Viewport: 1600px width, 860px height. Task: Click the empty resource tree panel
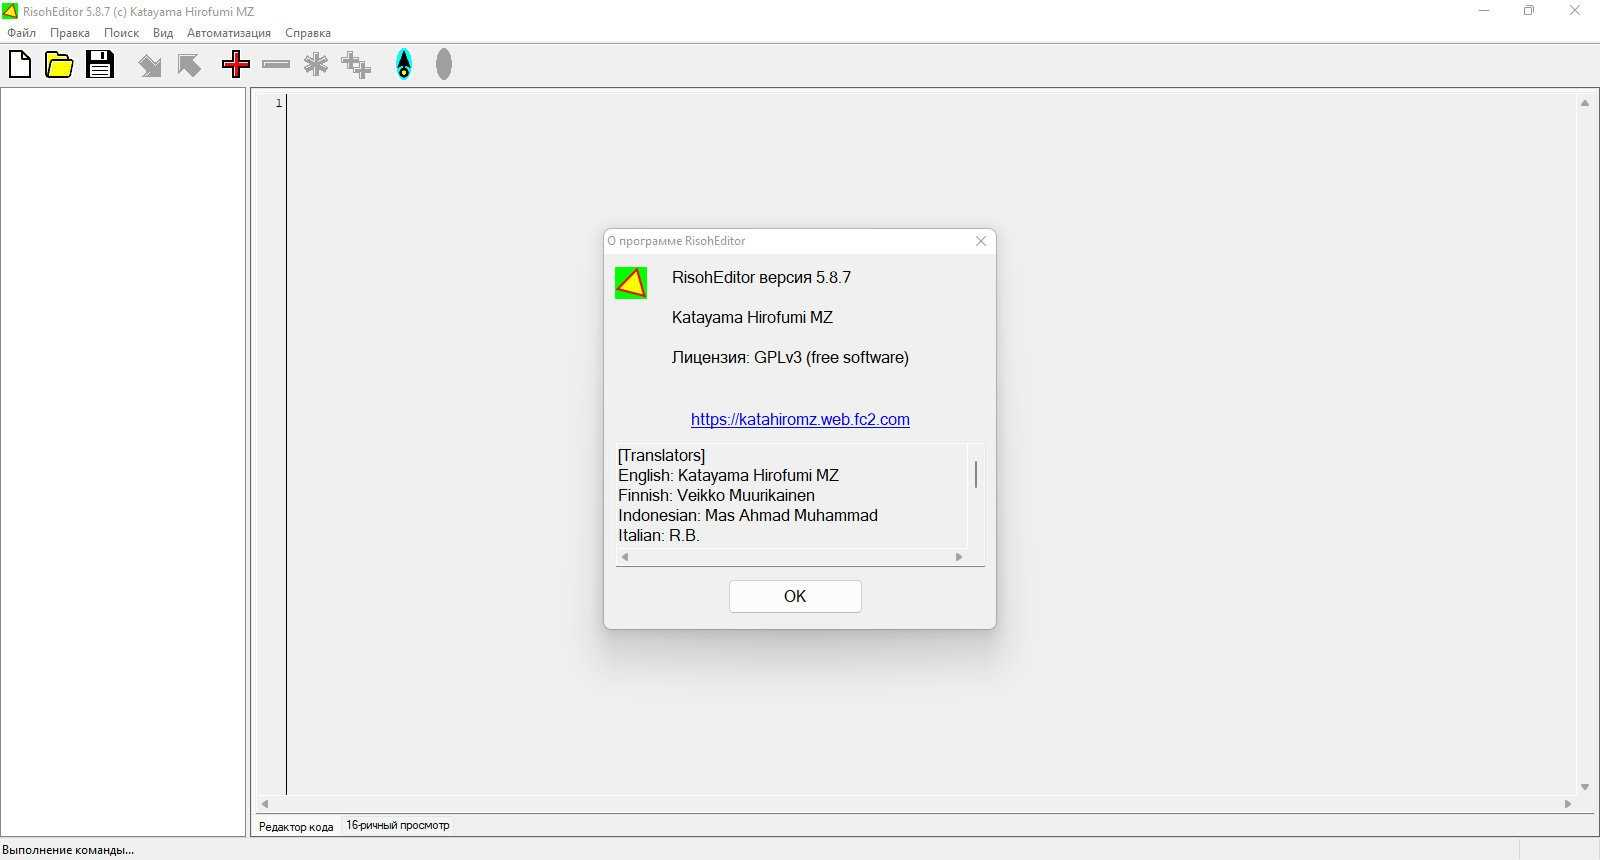tap(123, 462)
